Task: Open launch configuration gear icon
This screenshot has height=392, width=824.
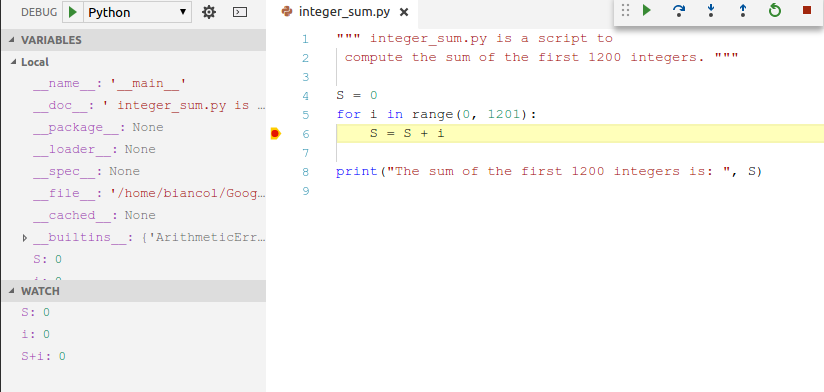Action: tap(209, 12)
